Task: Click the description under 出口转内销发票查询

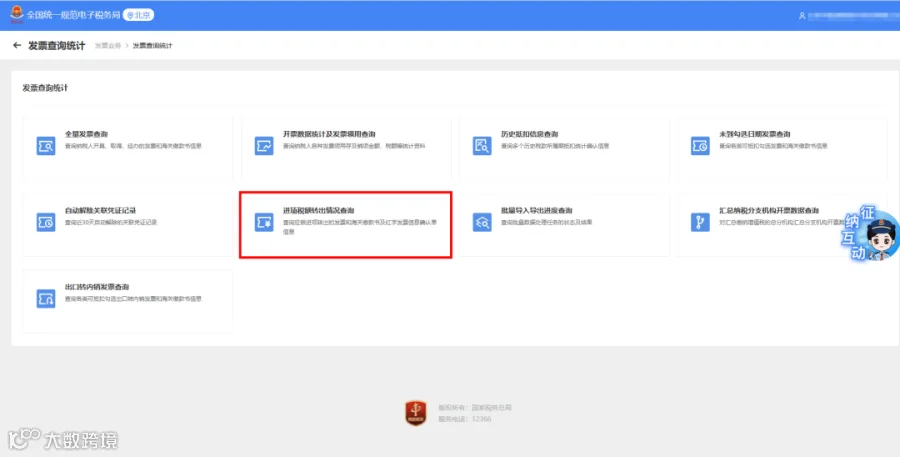Action: click(133, 299)
